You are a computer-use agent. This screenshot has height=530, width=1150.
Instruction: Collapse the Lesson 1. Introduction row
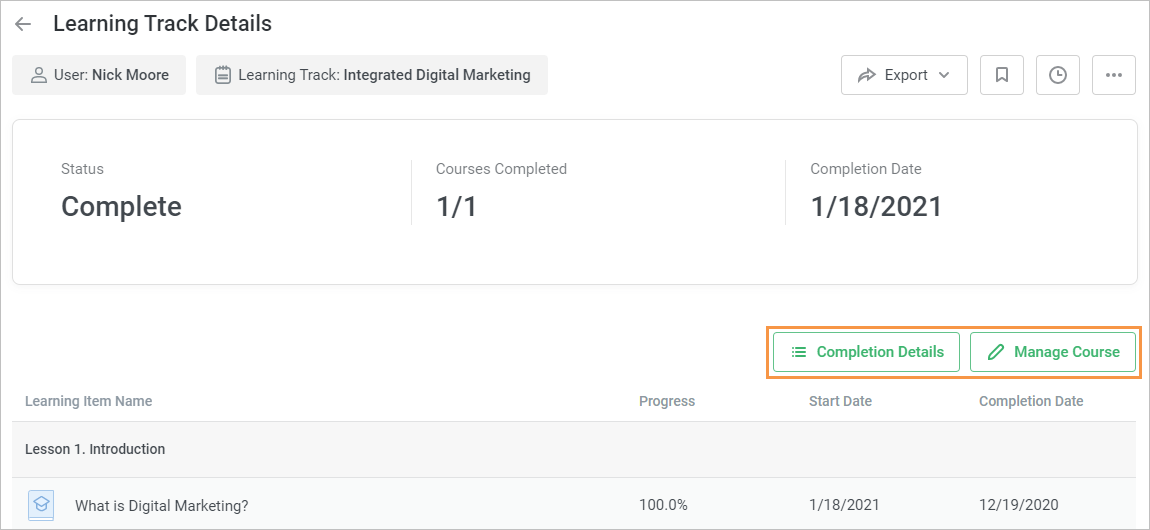95,449
